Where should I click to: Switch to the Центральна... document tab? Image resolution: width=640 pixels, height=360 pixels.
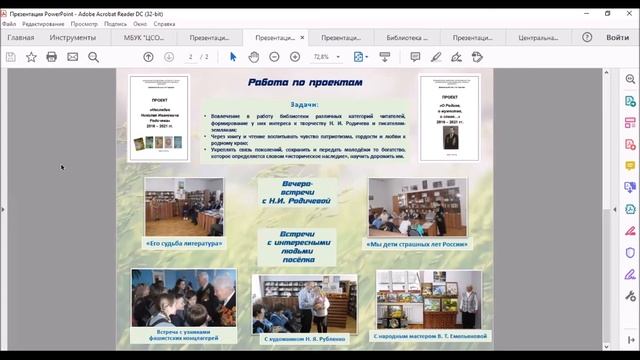(538, 38)
